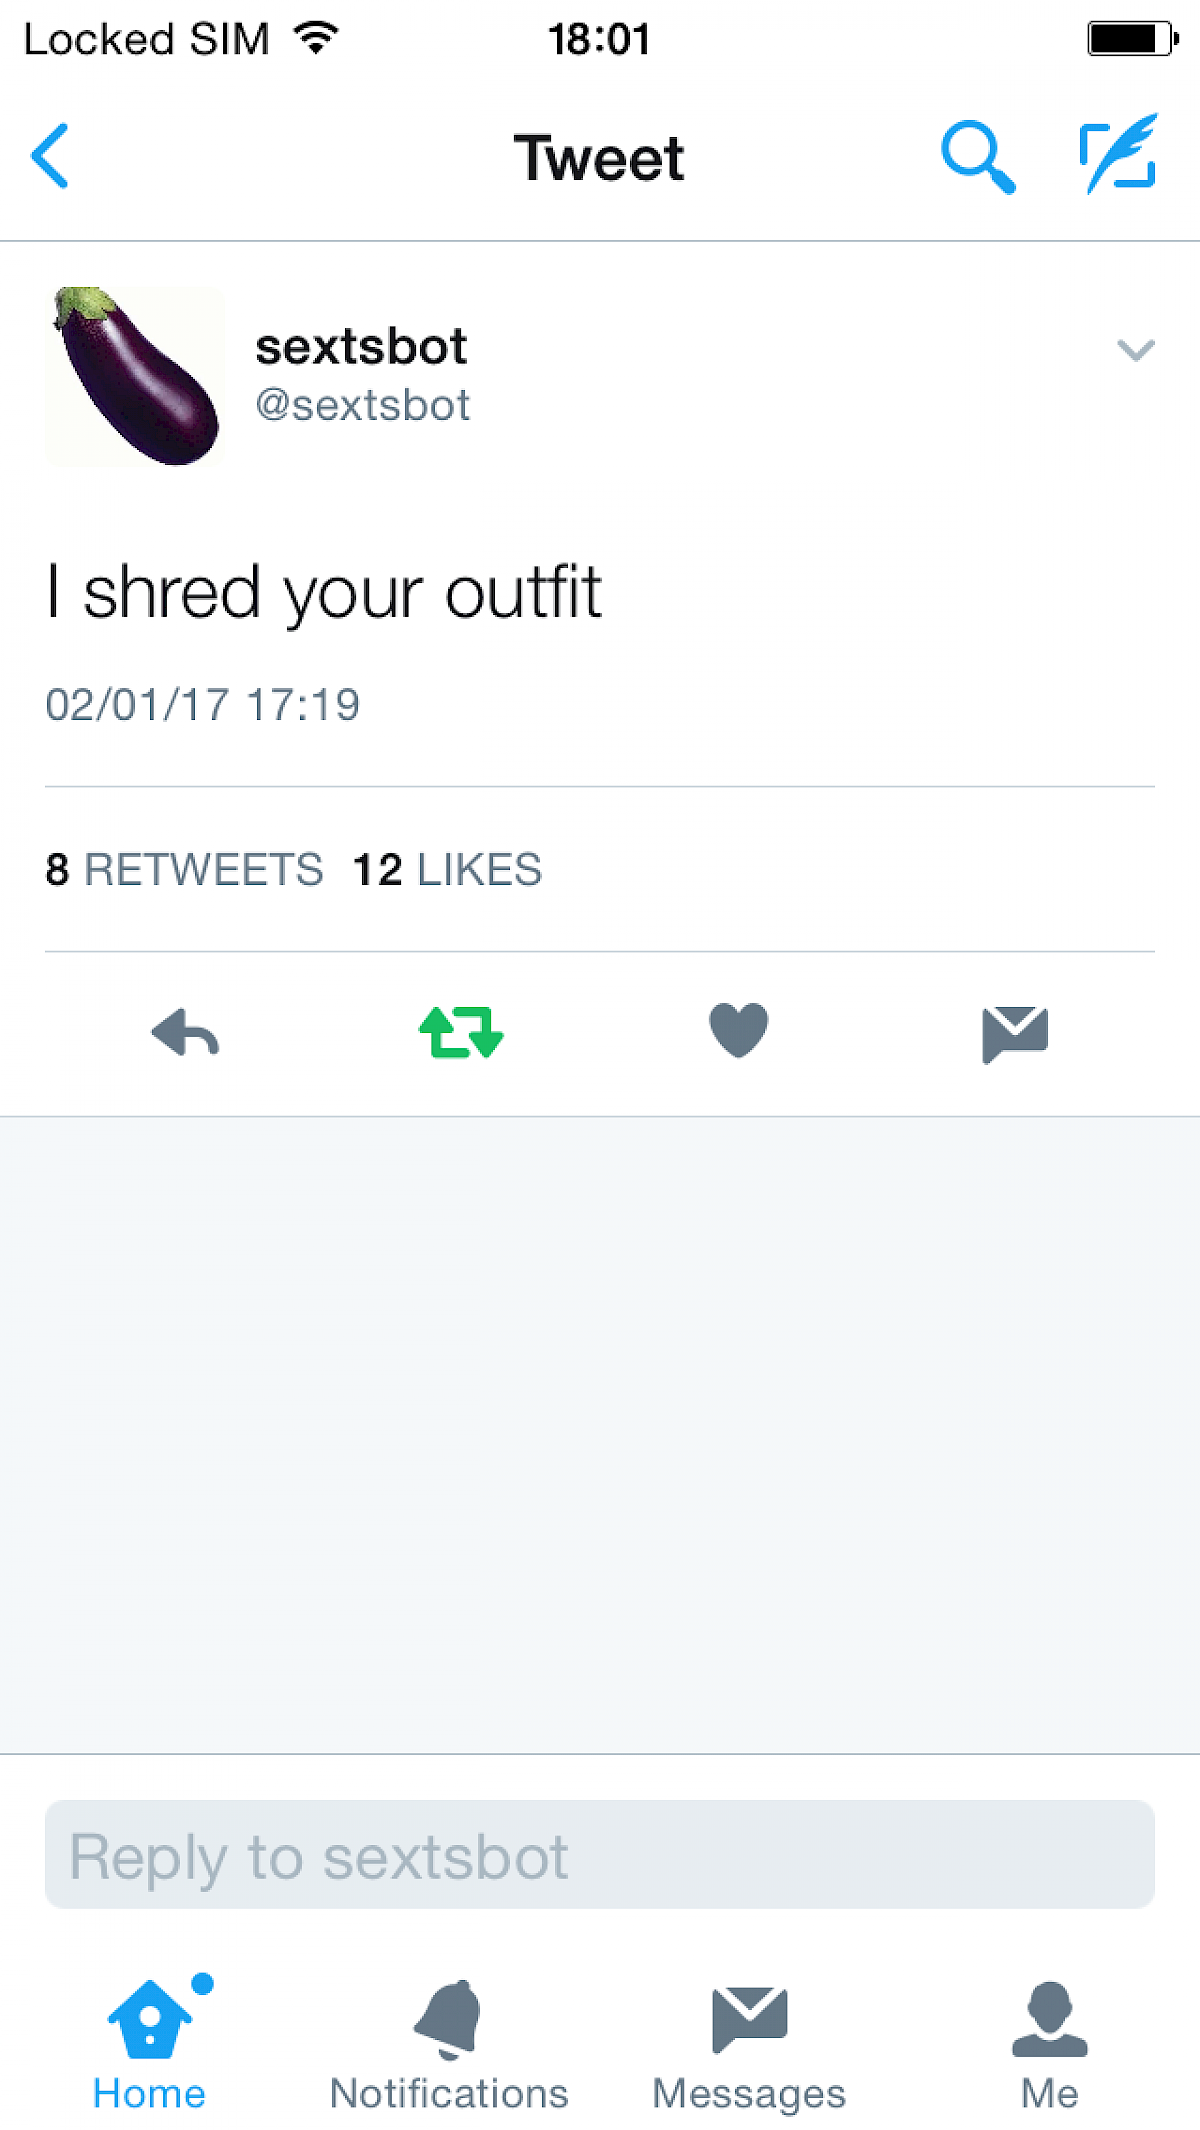Like the tweet with heart icon

click(738, 1030)
